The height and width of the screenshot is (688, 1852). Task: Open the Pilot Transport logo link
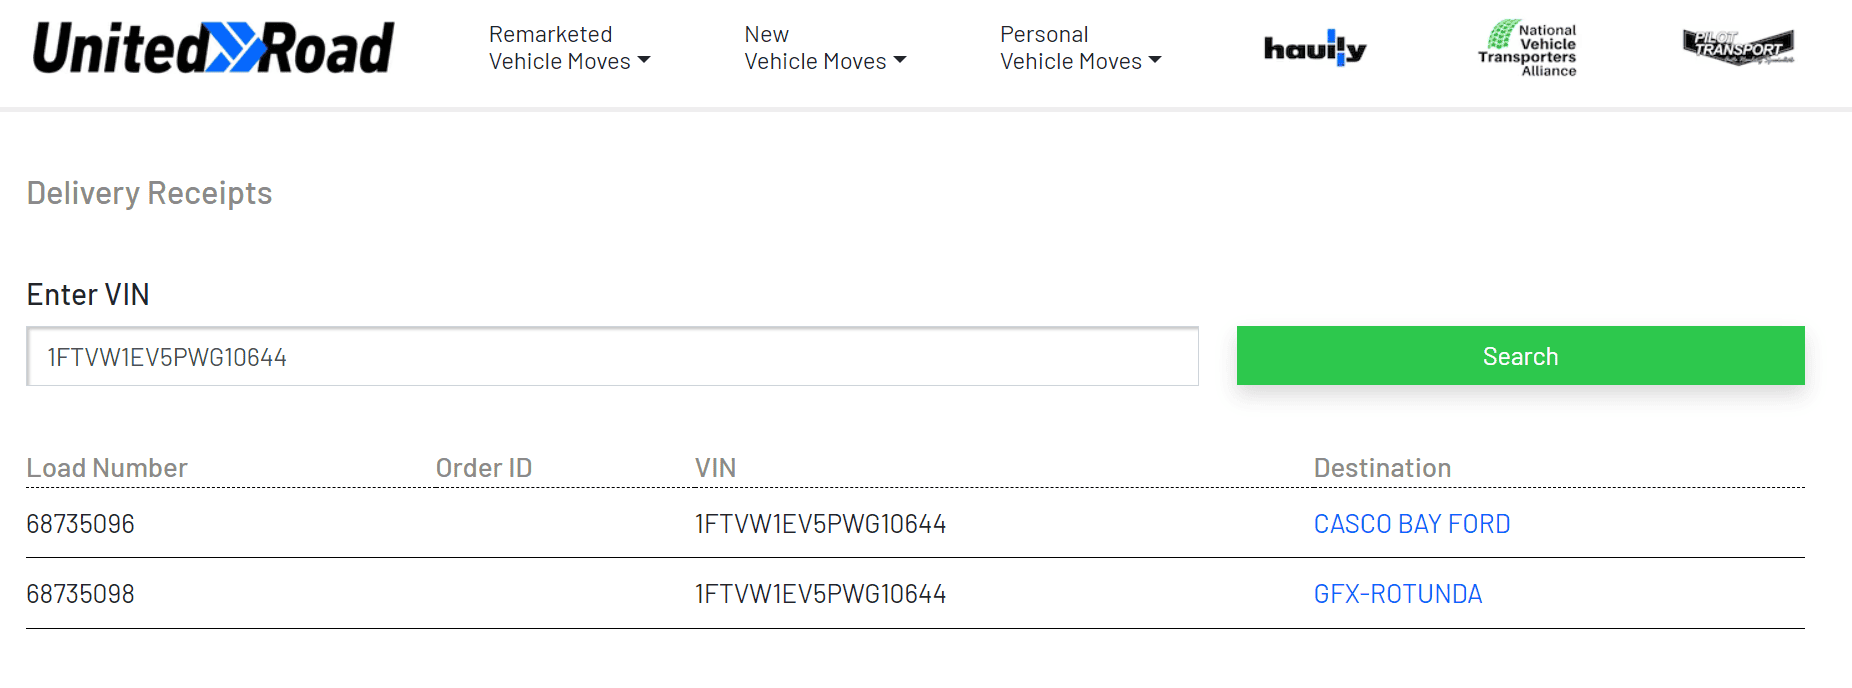click(x=1738, y=46)
